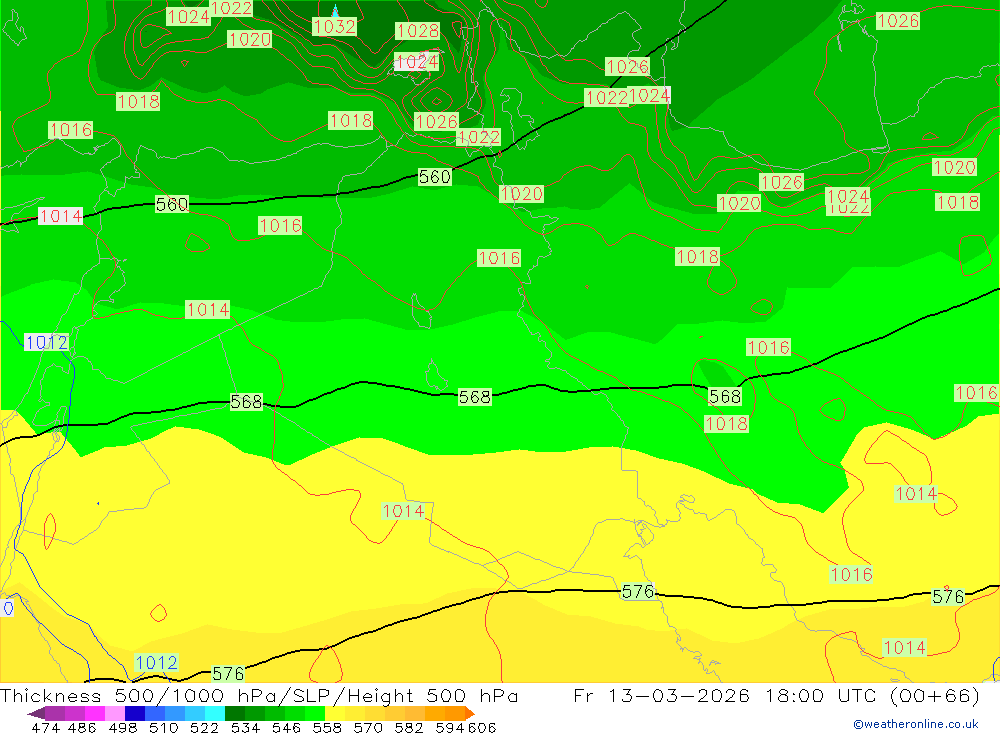Click the legend value 558
Viewport: 1000px width, 733px height.
click(327, 727)
